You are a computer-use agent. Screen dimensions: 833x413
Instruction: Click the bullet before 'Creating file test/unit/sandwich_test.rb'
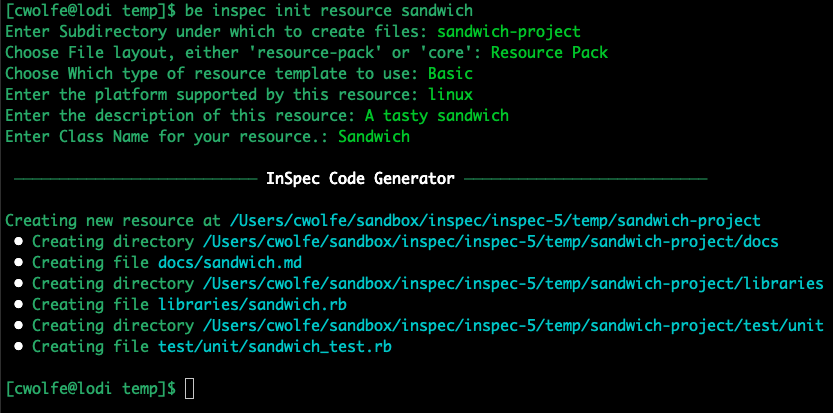(x=18, y=347)
